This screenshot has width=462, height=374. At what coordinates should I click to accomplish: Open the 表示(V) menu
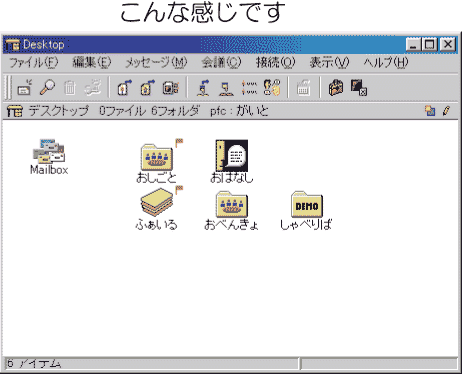329,62
